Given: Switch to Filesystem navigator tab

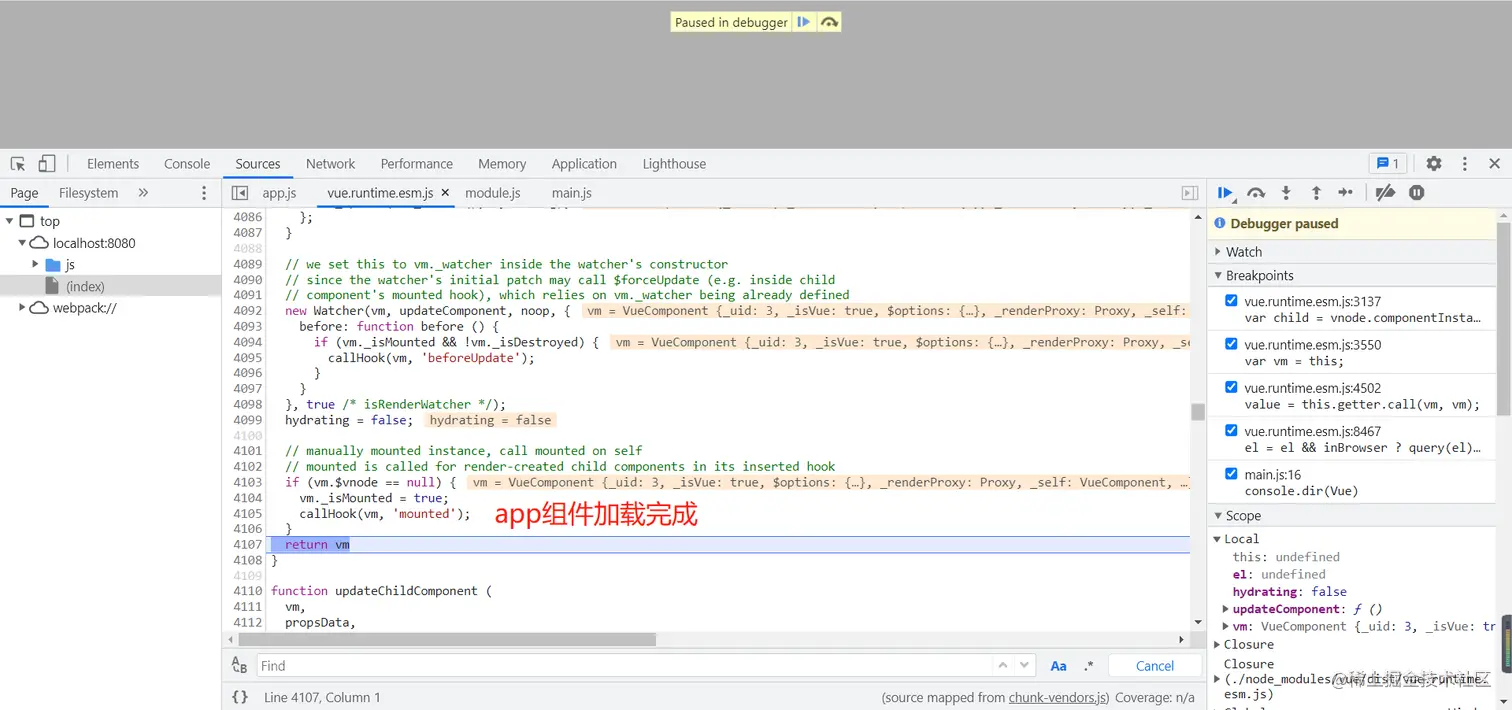Looking at the screenshot, I should coord(88,193).
